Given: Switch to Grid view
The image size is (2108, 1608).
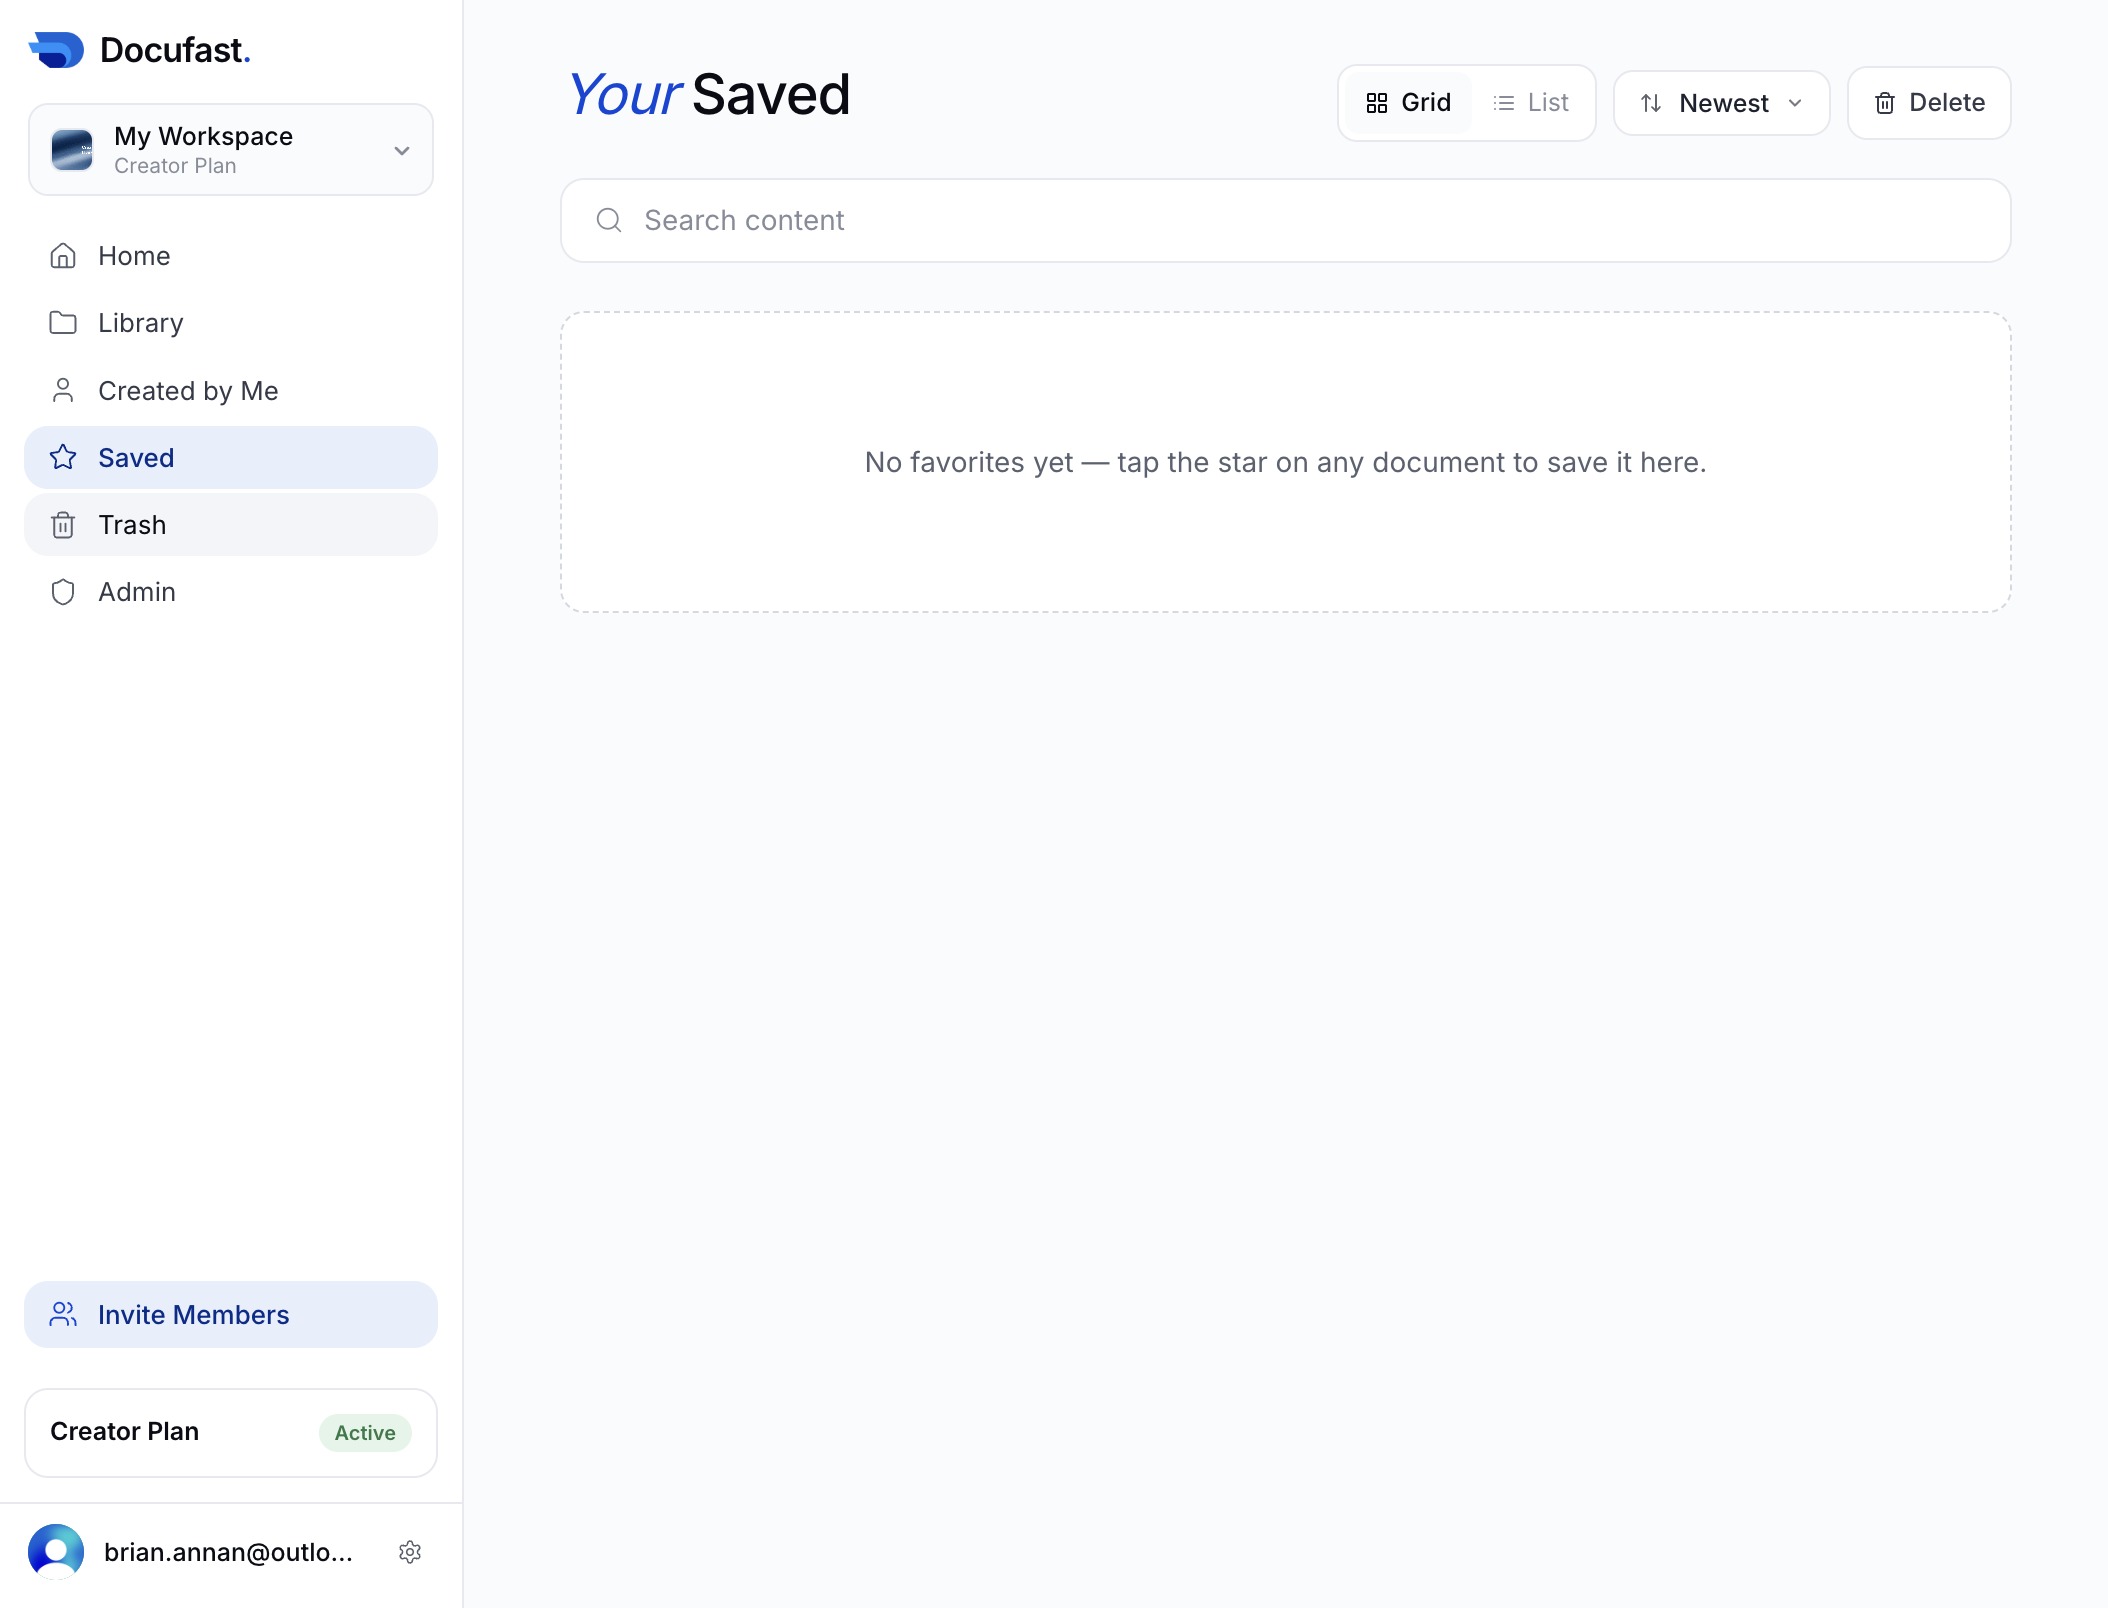Looking at the screenshot, I should click(1408, 103).
